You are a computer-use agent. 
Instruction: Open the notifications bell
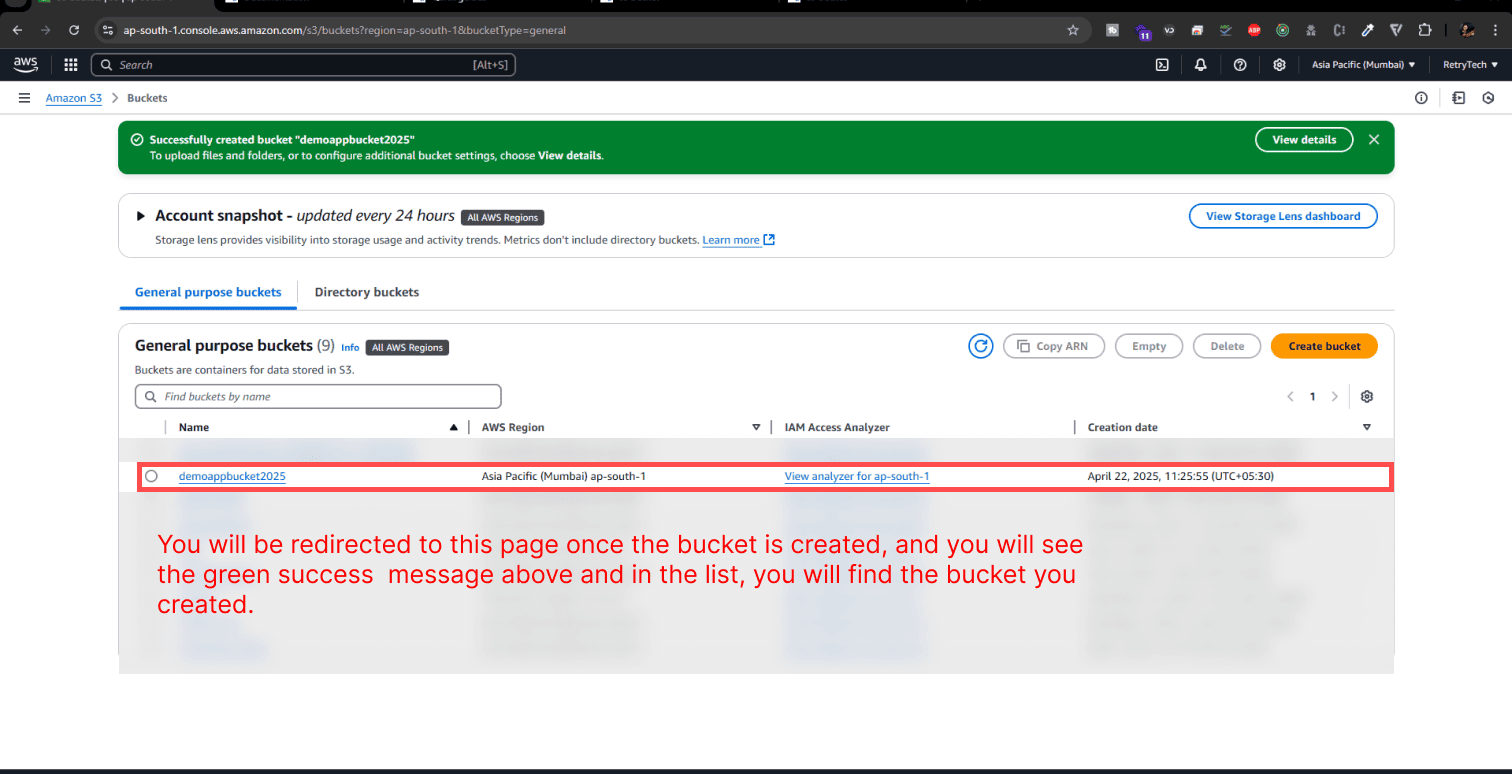(x=1201, y=64)
